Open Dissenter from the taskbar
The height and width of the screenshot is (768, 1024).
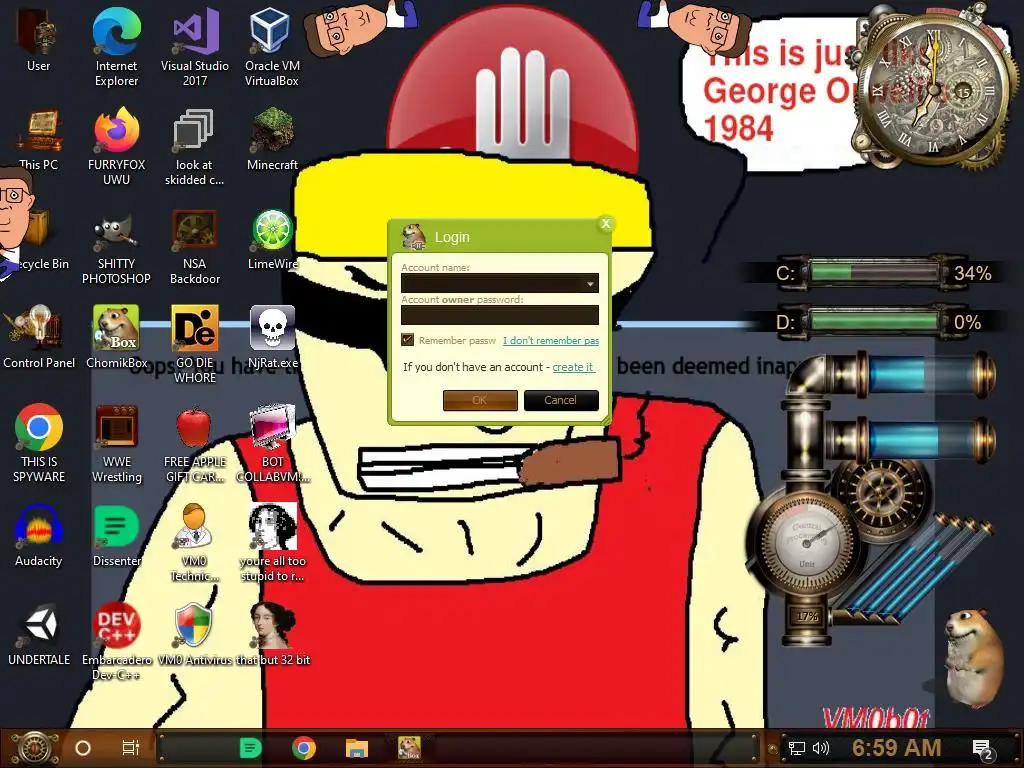point(250,748)
